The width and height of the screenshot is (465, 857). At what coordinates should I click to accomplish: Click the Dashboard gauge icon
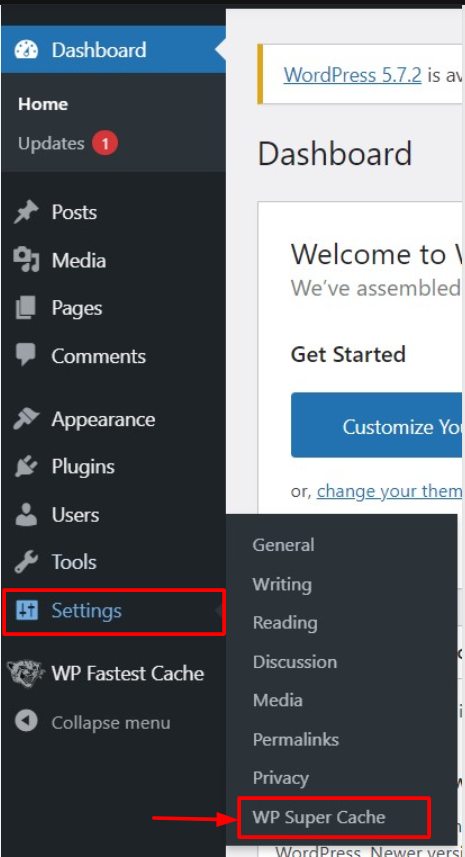pyautogui.click(x=26, y=50)
